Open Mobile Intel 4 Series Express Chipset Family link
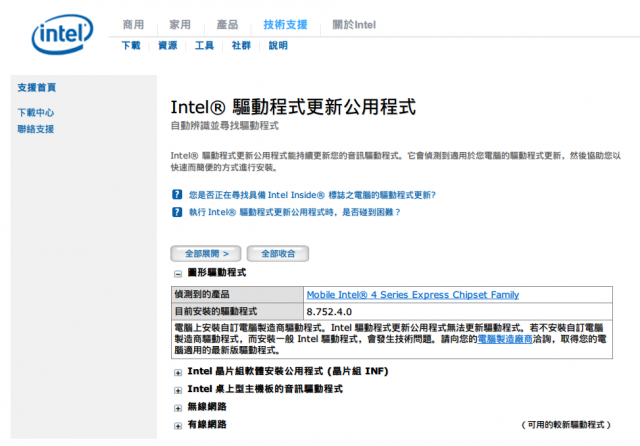This screenshot has width=640, height=446. 413,295
